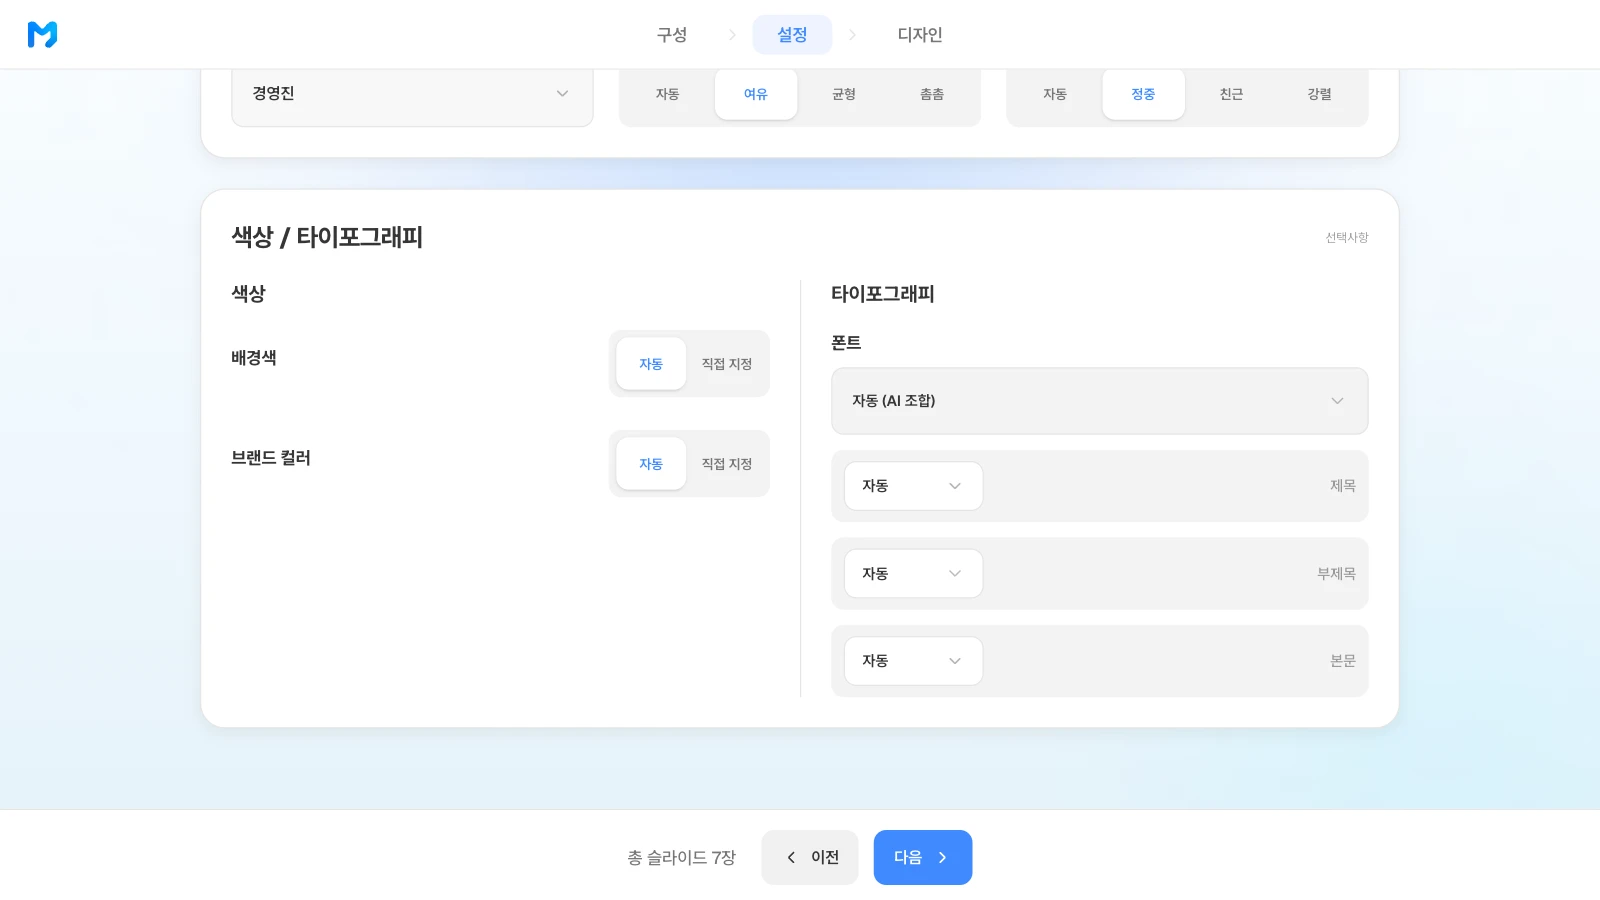Open the 본문 font dropdown
The width and height of the screenshot is (1600, 900).
[913, 661]
